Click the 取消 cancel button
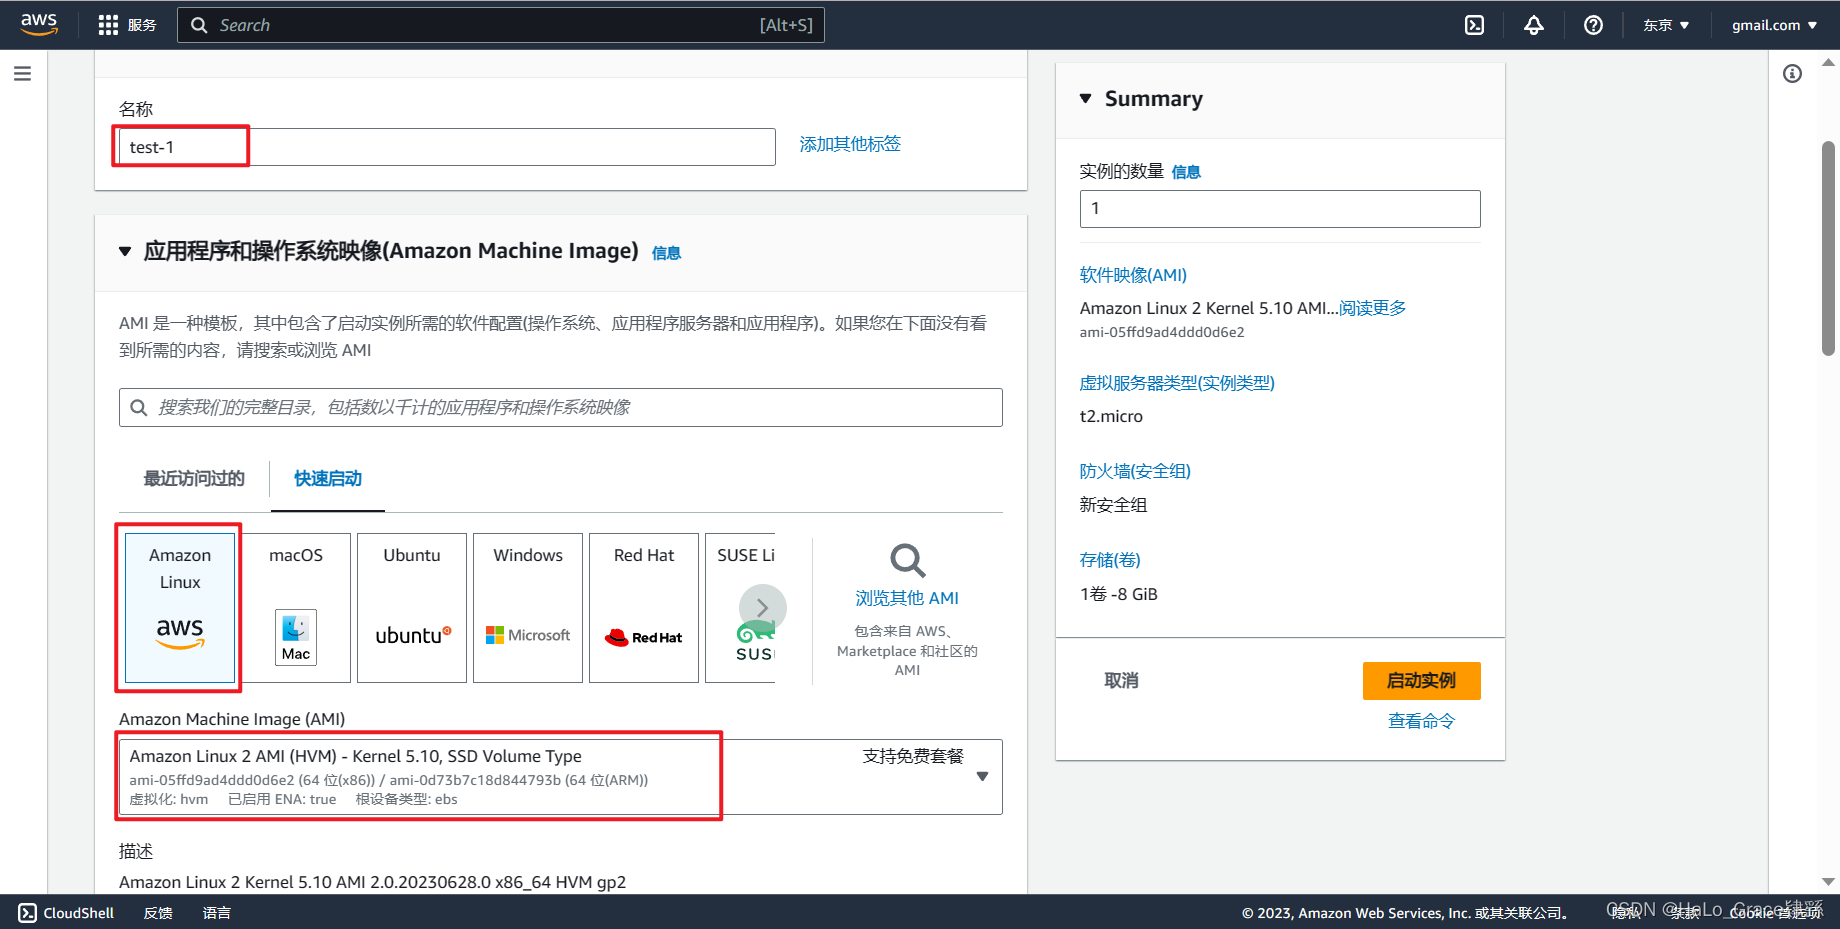 tap(1121, 681)
